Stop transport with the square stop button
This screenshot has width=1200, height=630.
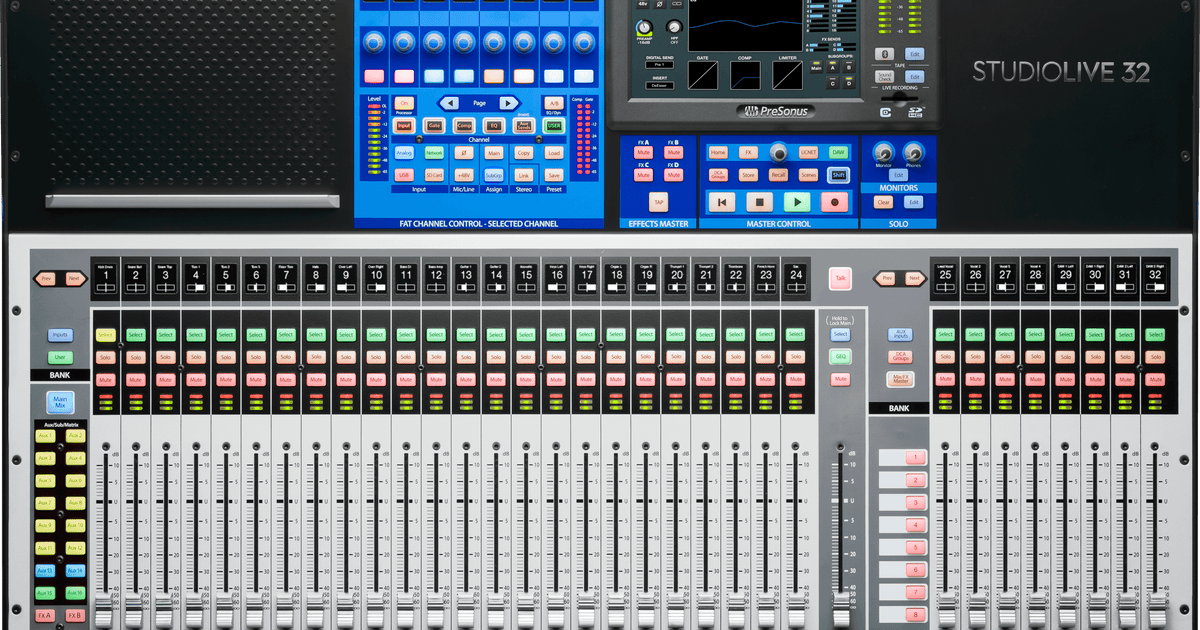760,202
